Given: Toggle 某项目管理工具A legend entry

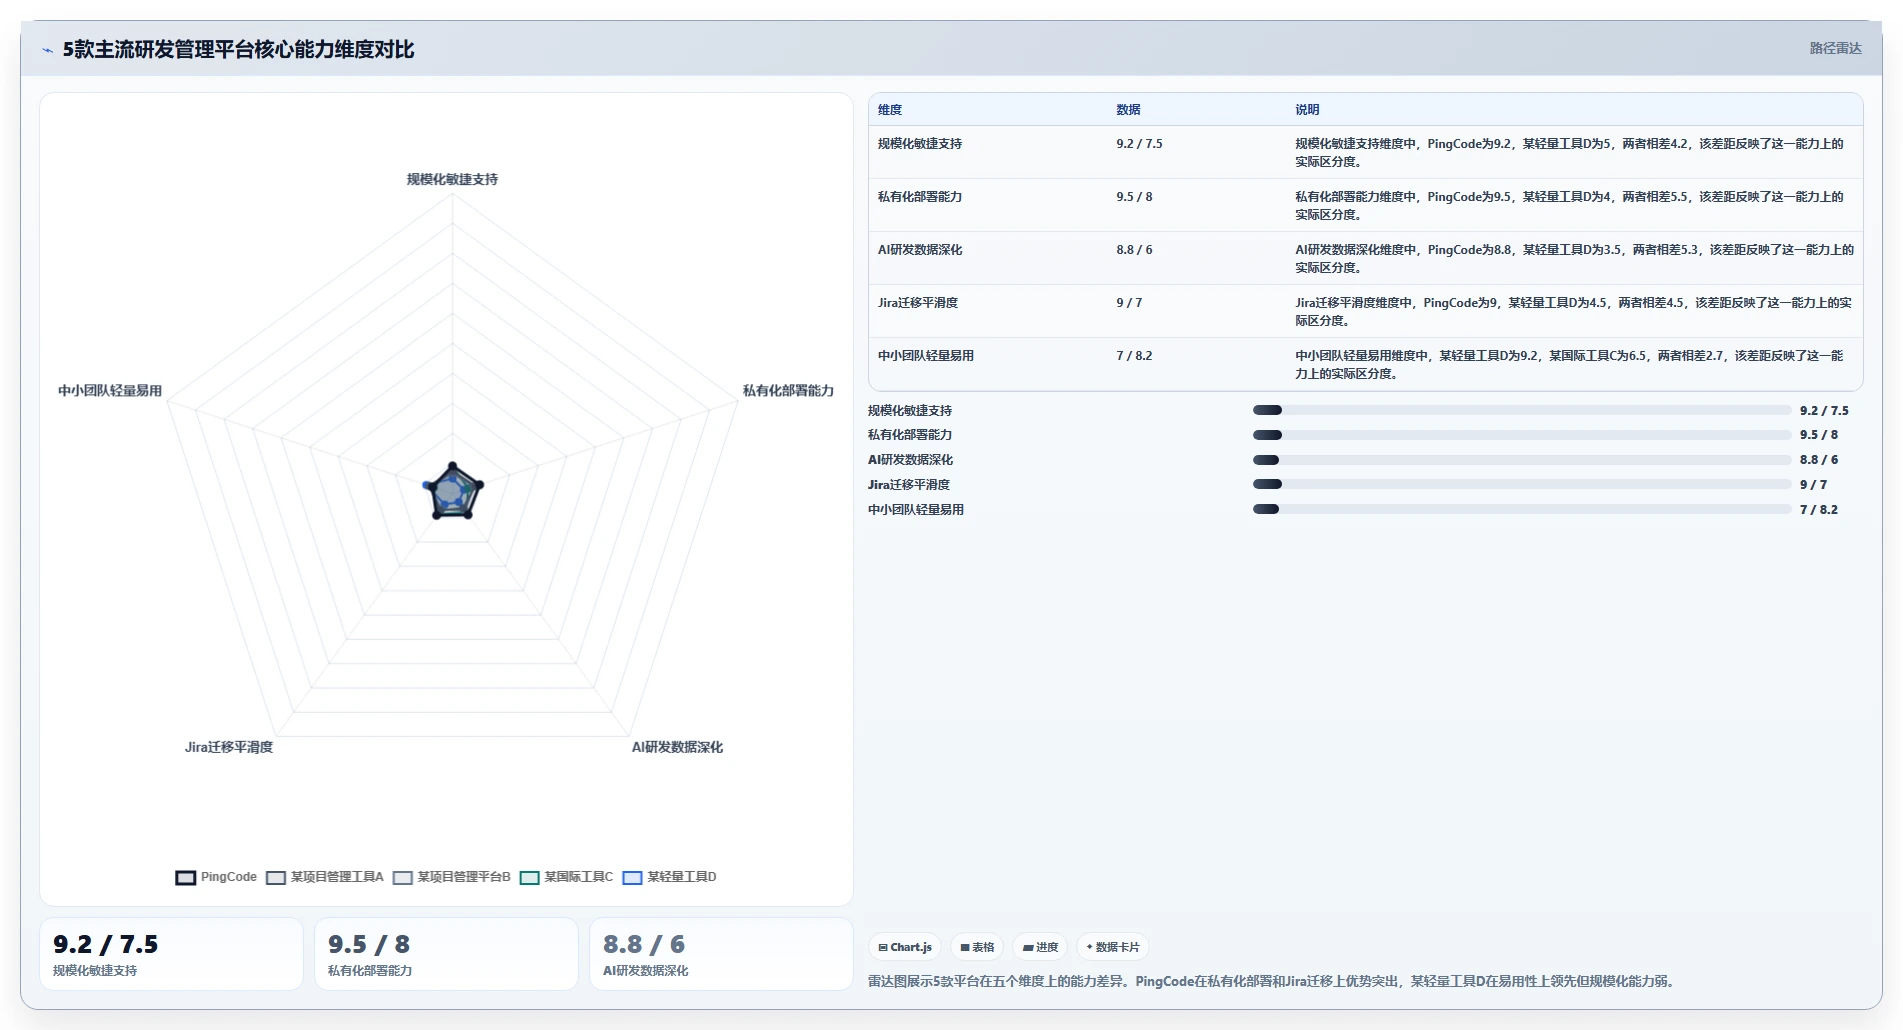Looking at the screenshot, I should coord(325,877).
